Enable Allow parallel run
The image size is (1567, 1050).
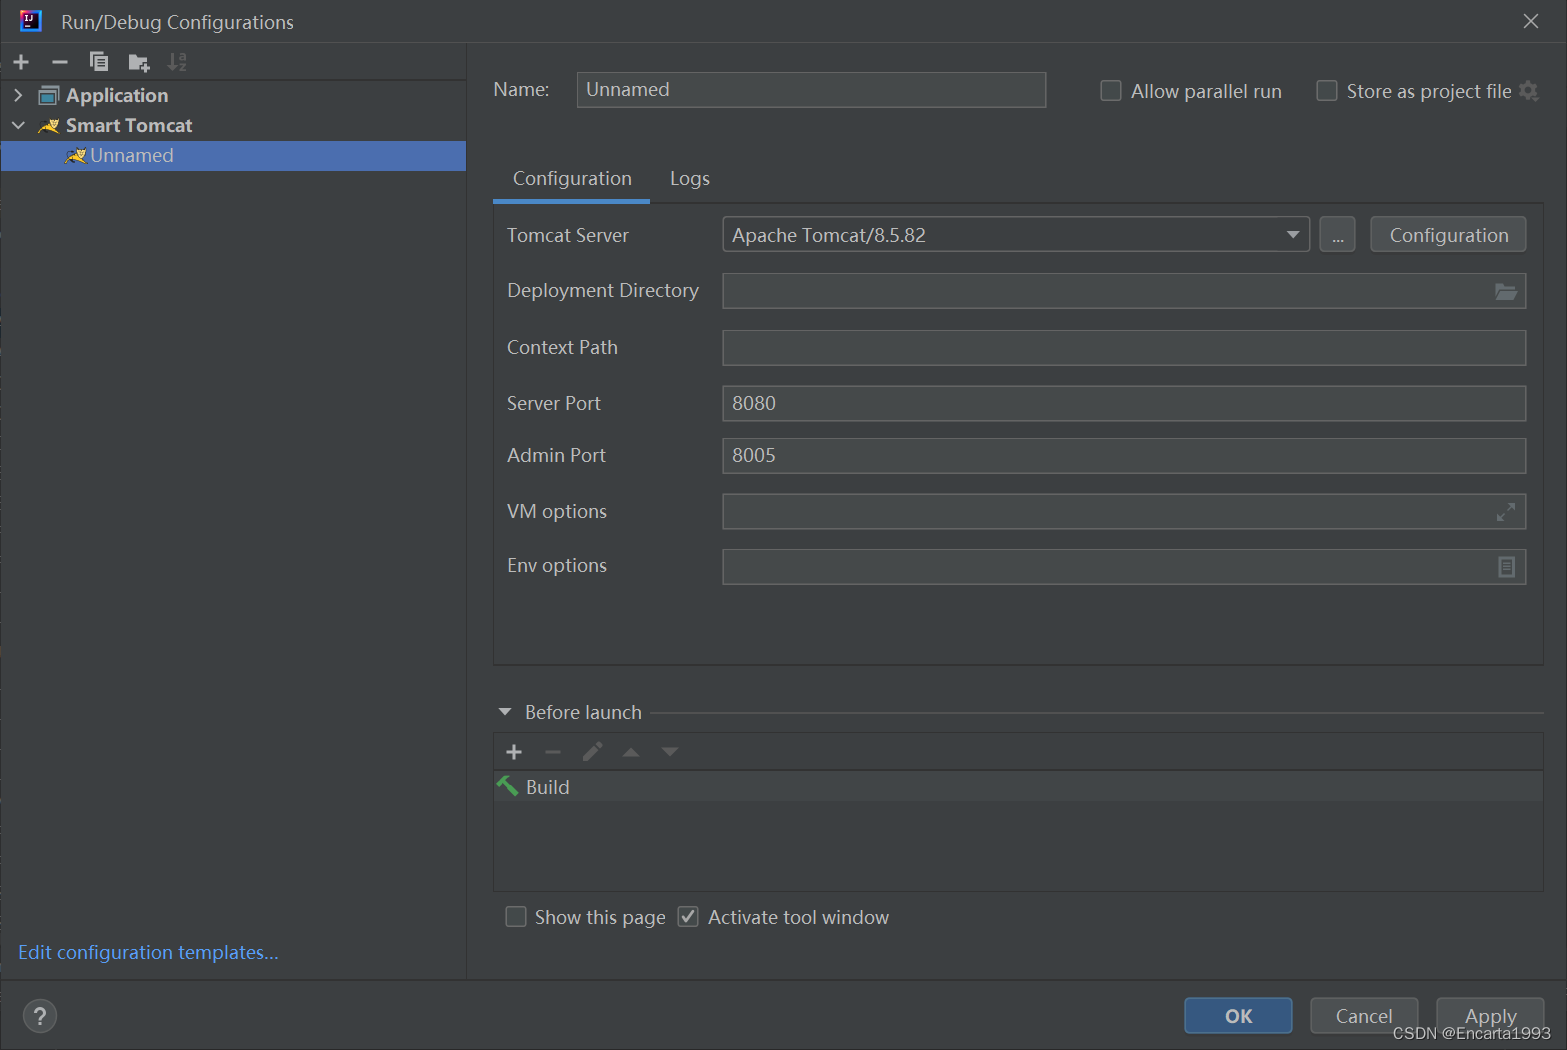coord(1111,91)
